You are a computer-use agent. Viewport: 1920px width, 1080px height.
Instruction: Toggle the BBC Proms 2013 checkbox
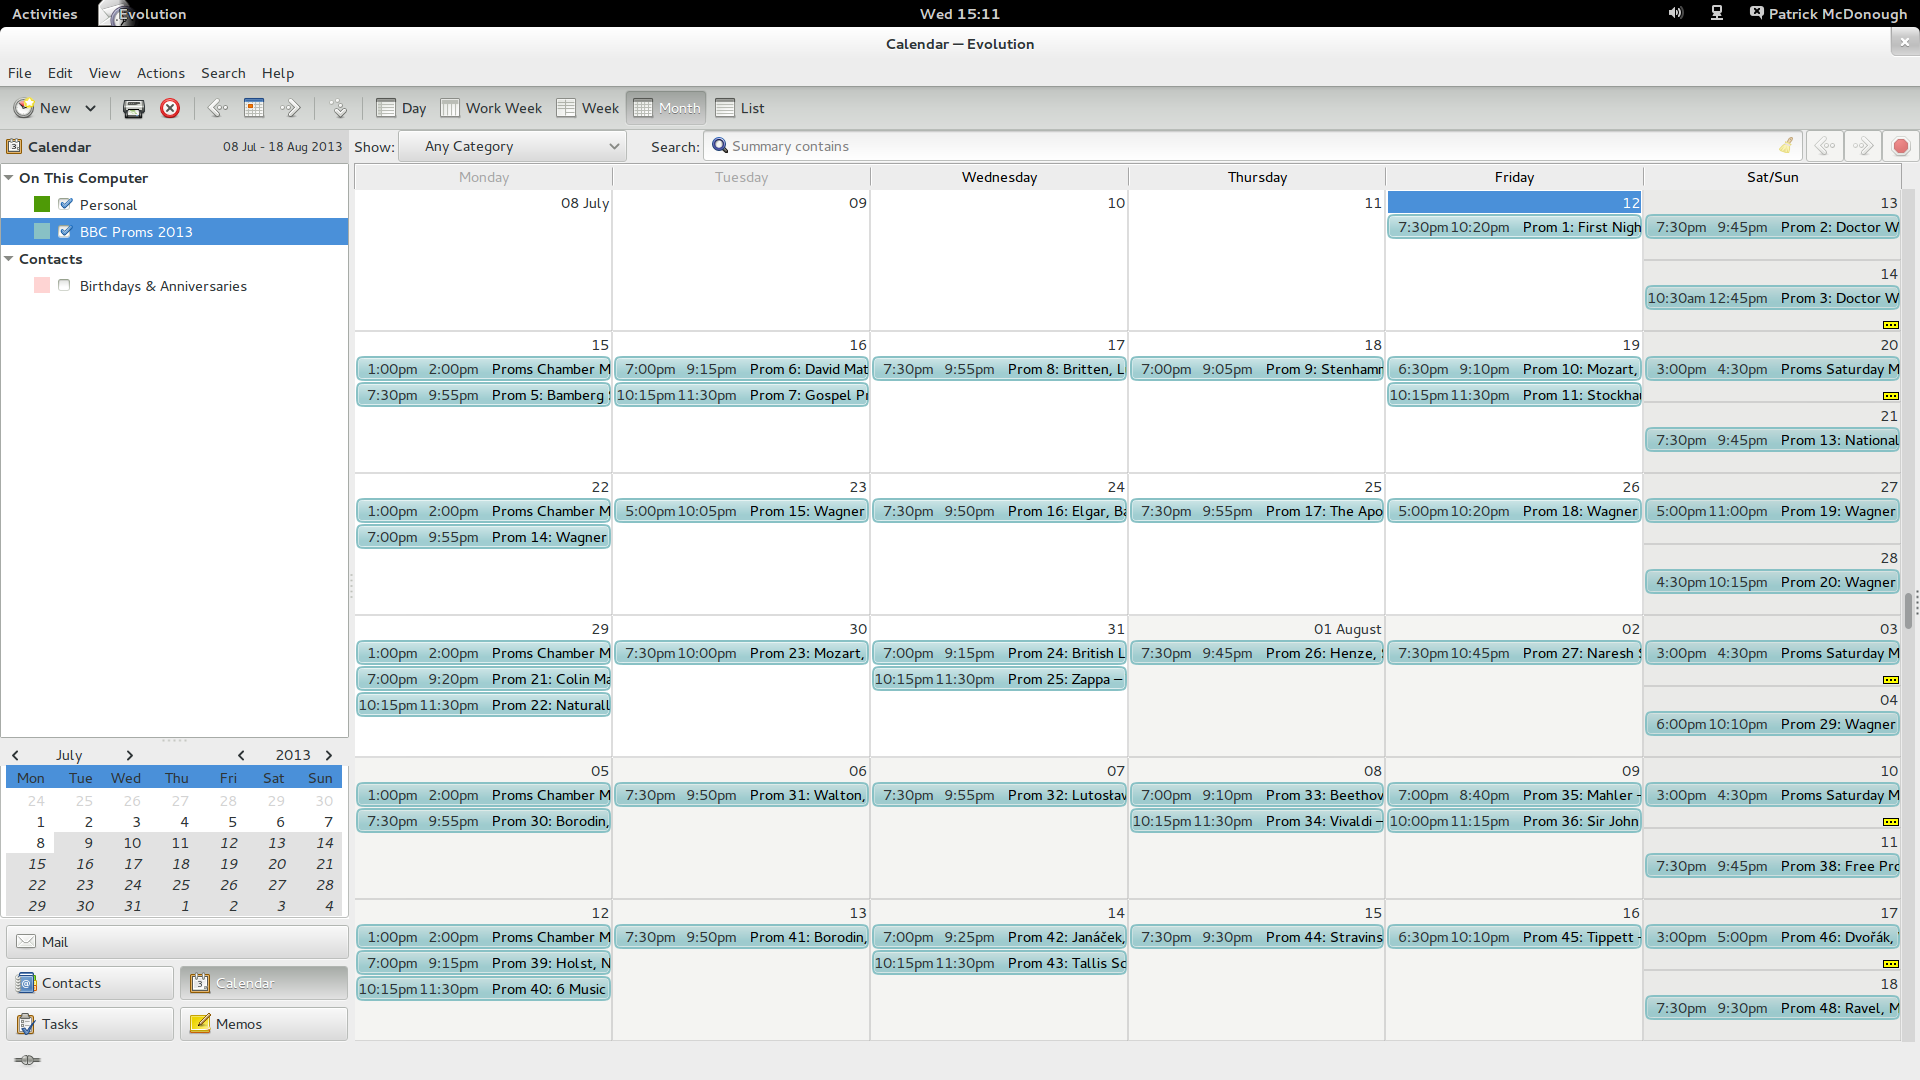pyautogui.click(x=65, y=231)
